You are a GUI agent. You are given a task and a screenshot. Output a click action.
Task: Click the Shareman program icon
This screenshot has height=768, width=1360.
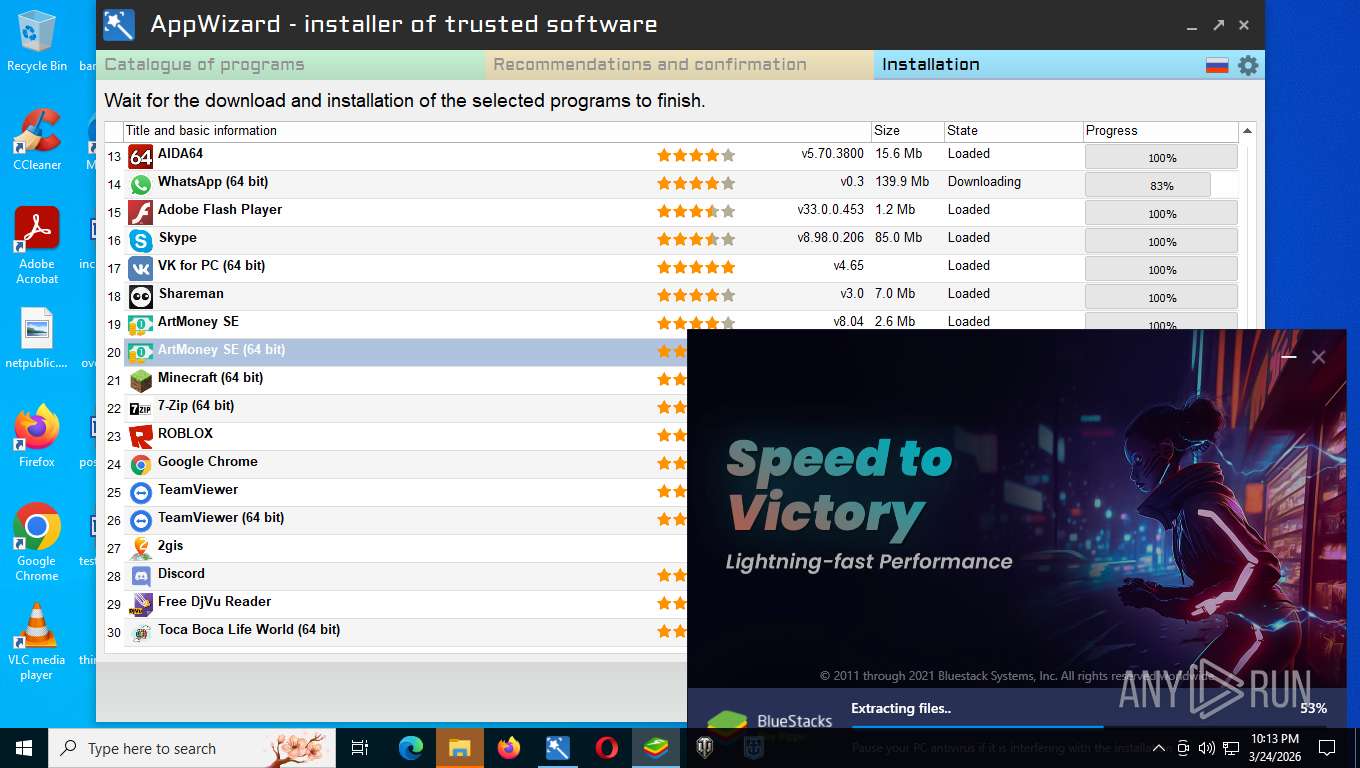141,296
